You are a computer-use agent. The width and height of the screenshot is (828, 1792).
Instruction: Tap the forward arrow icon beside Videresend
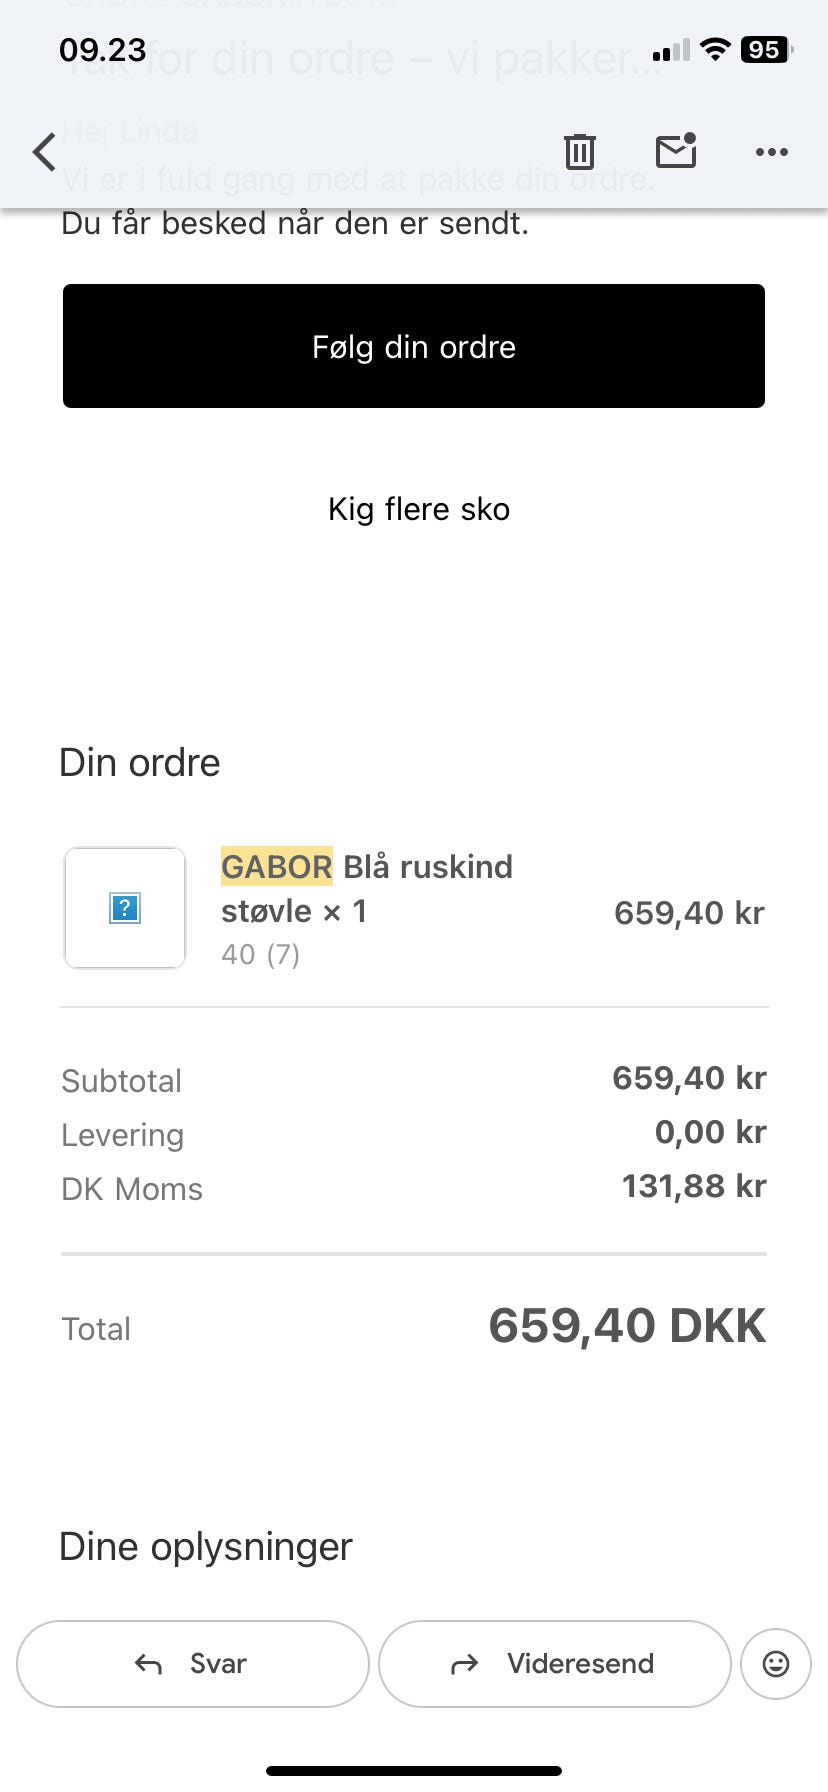click(x=465, y=1664)
